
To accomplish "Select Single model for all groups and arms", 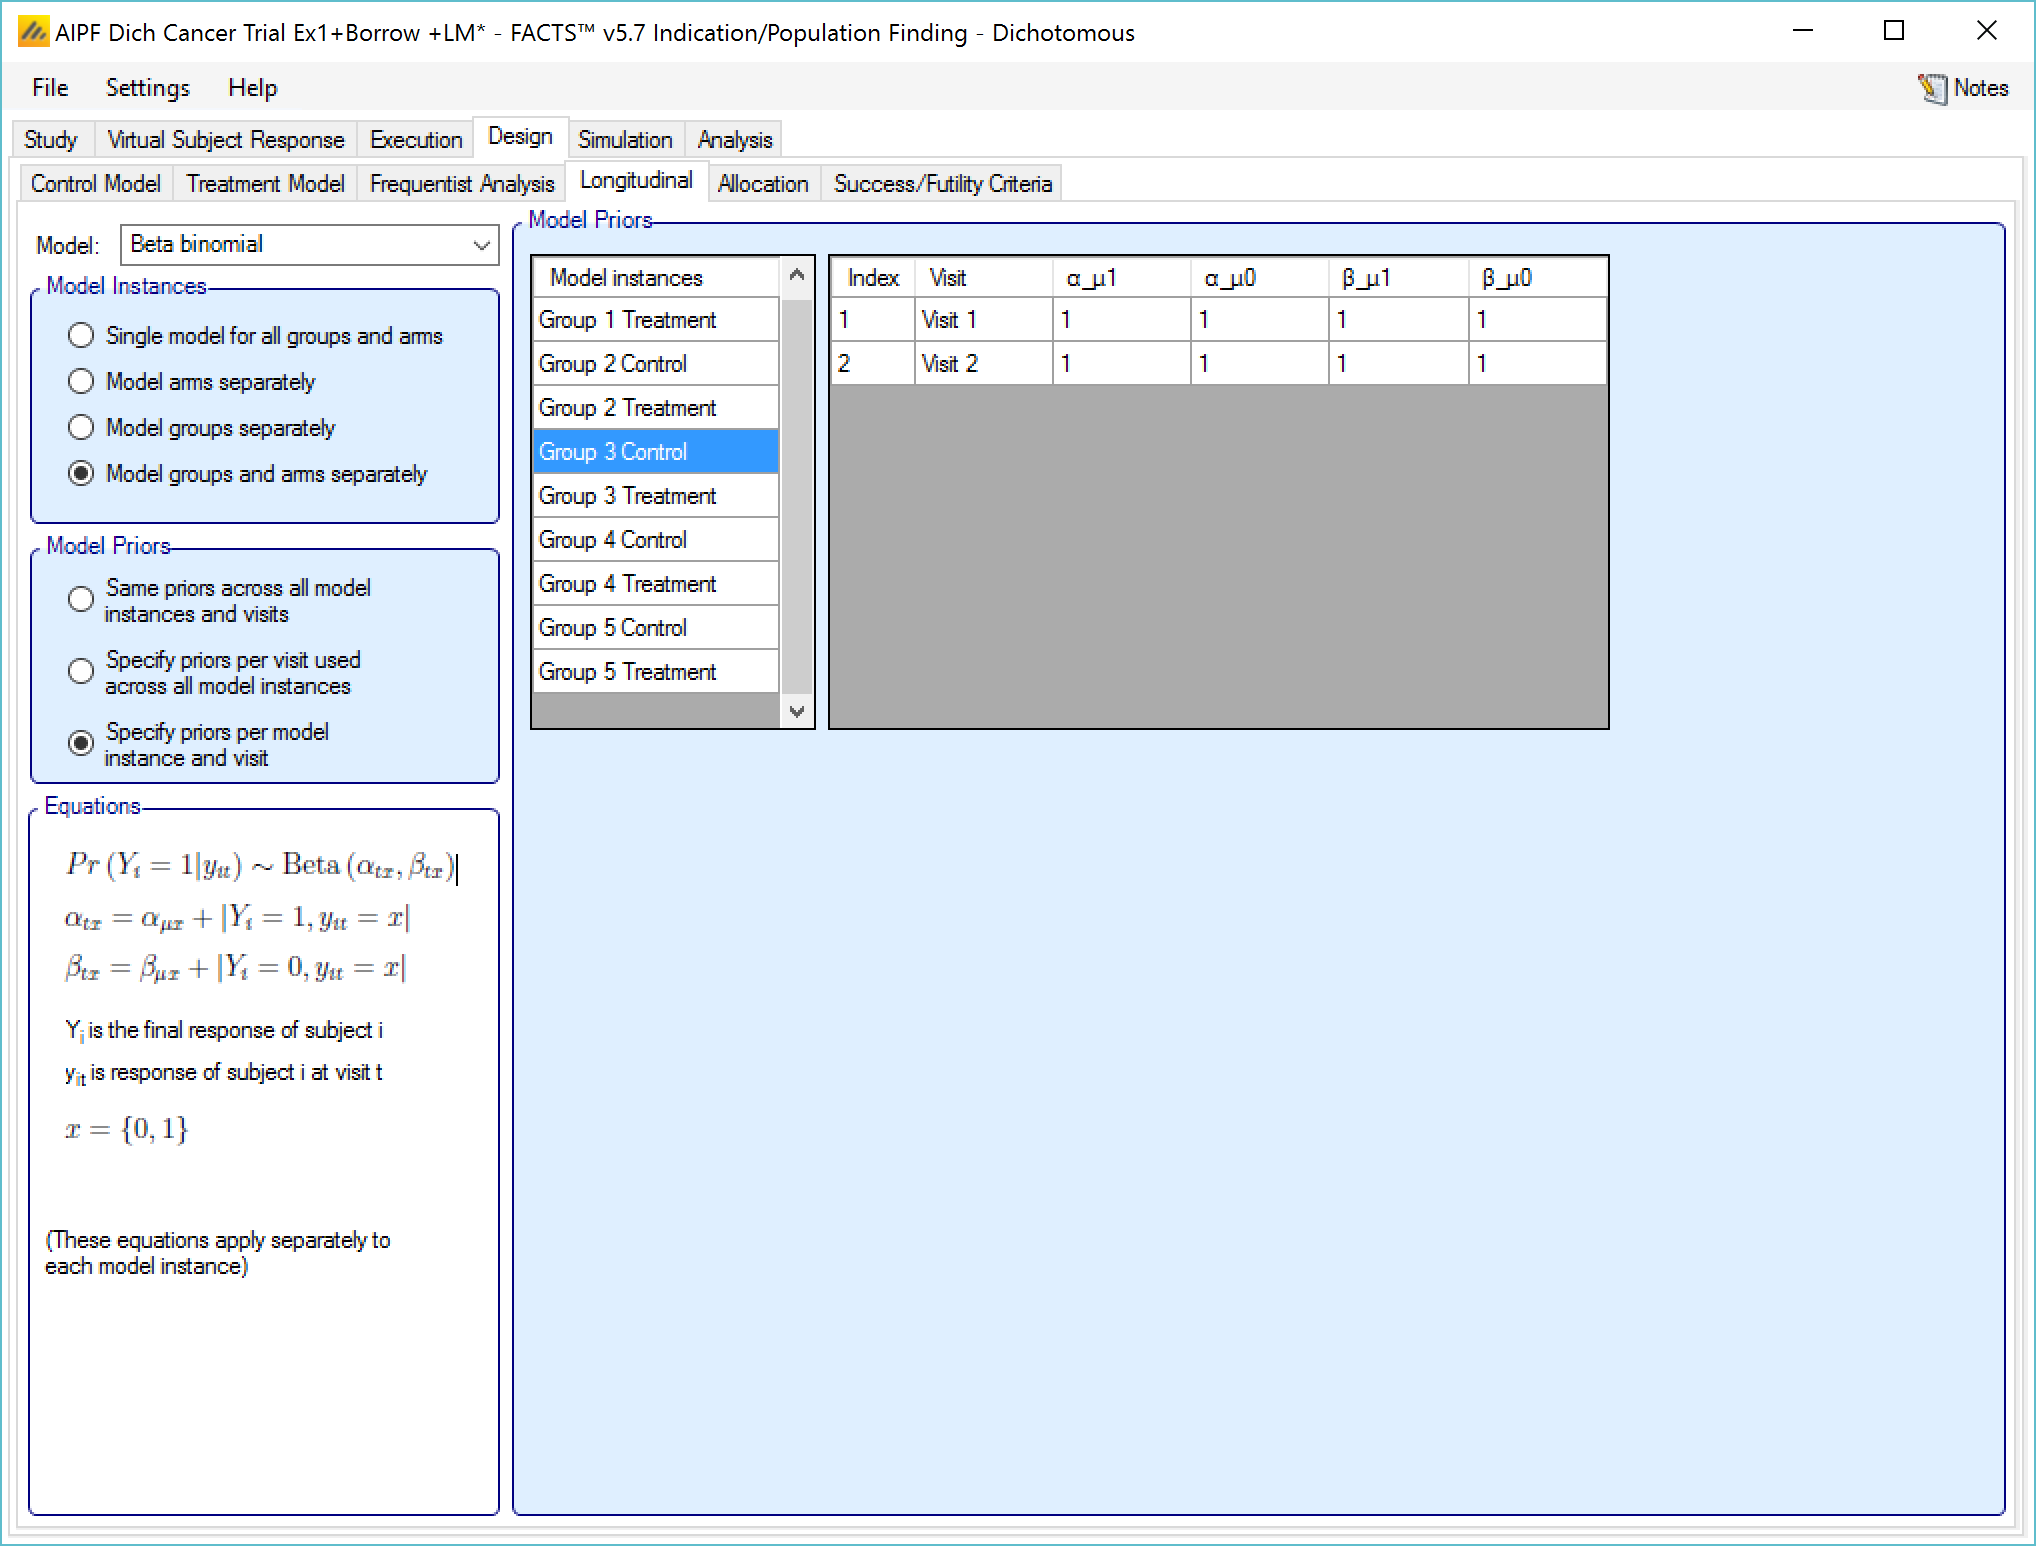I will tap(81, 336).
